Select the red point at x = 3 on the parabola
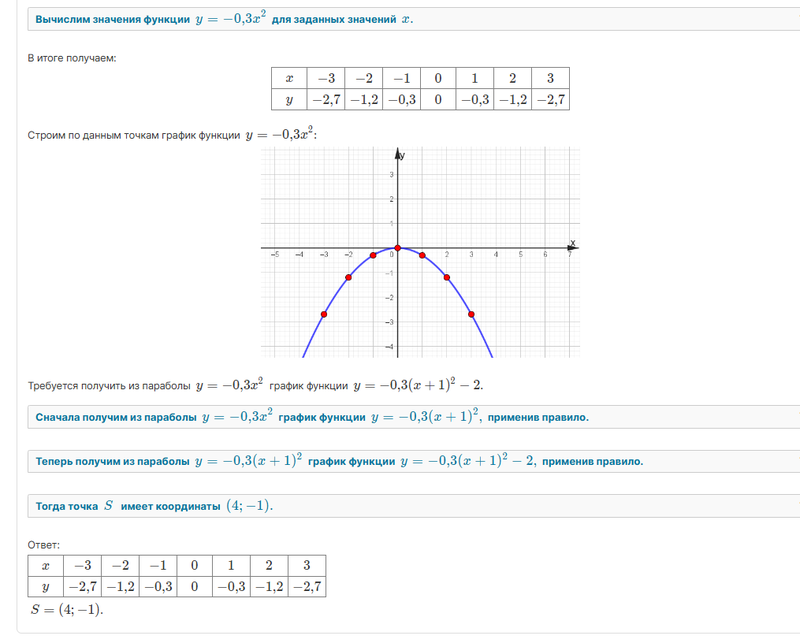The height and width of the screenshot is (643, 800). pos(471,314)
